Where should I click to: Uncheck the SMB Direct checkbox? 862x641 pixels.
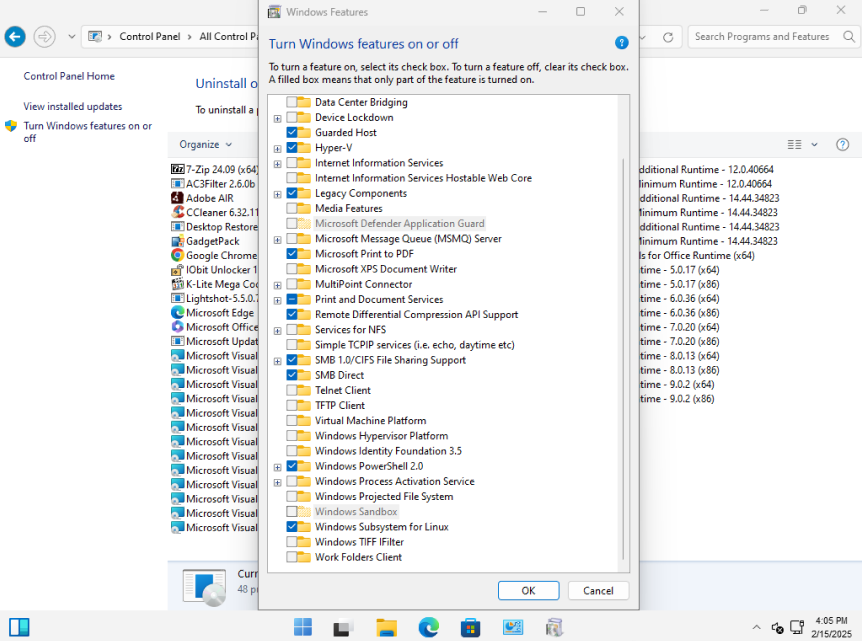[x=292, y=375]
